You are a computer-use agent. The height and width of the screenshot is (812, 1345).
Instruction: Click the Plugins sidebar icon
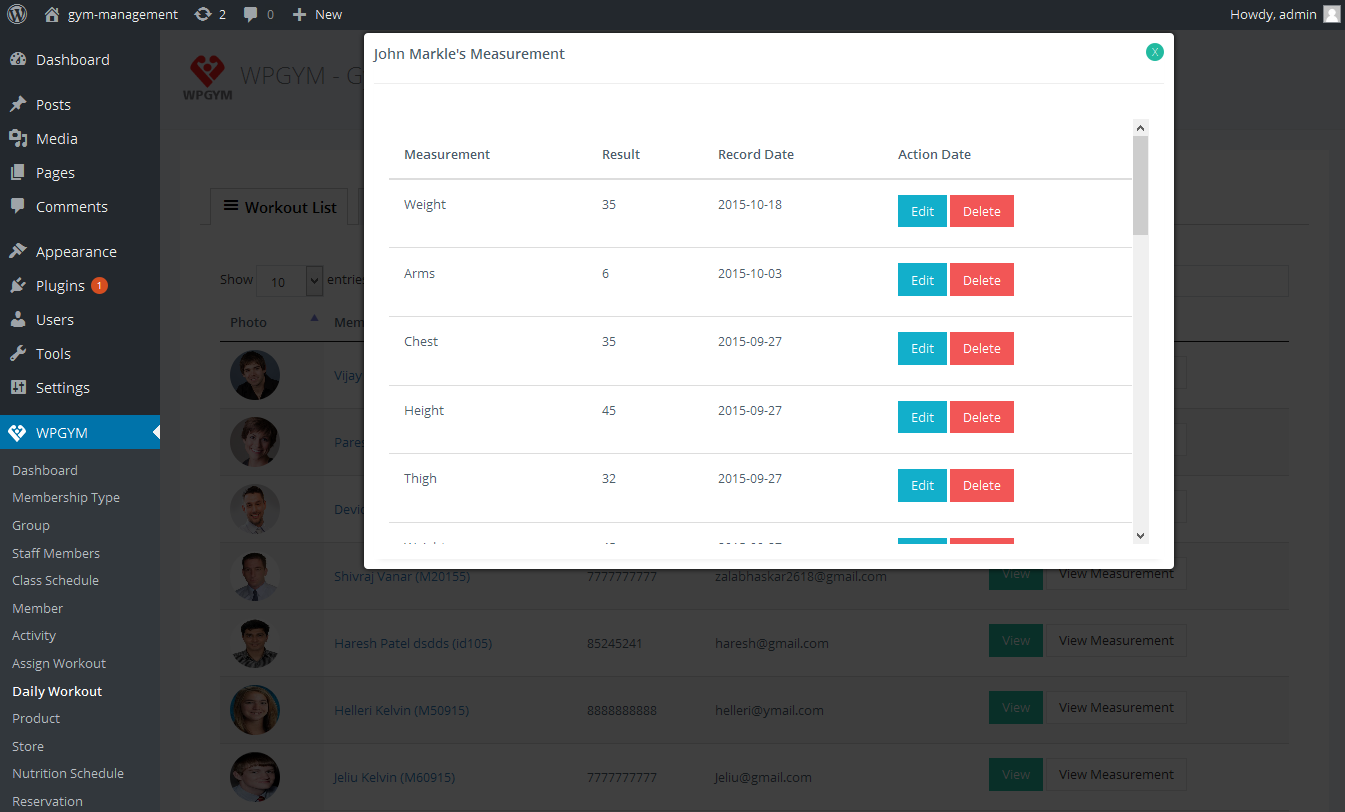coord(18,286)
